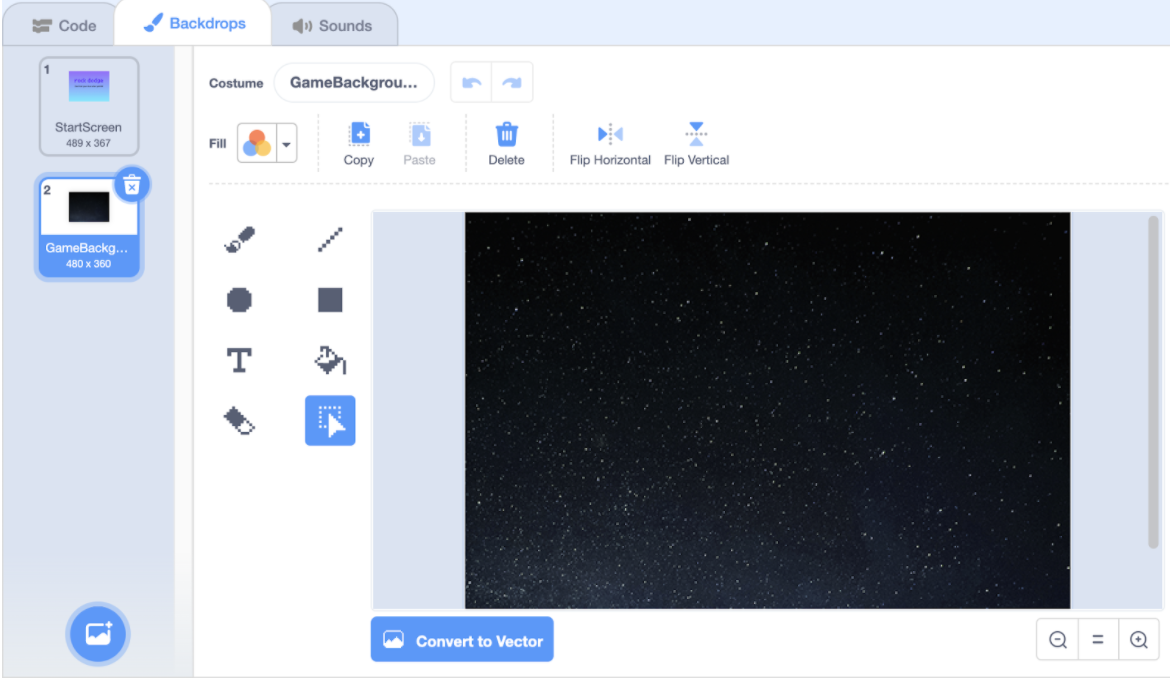Delete the GameBackground backdrop
Screen dimensions: 1170x678
[x=132, y=185]
